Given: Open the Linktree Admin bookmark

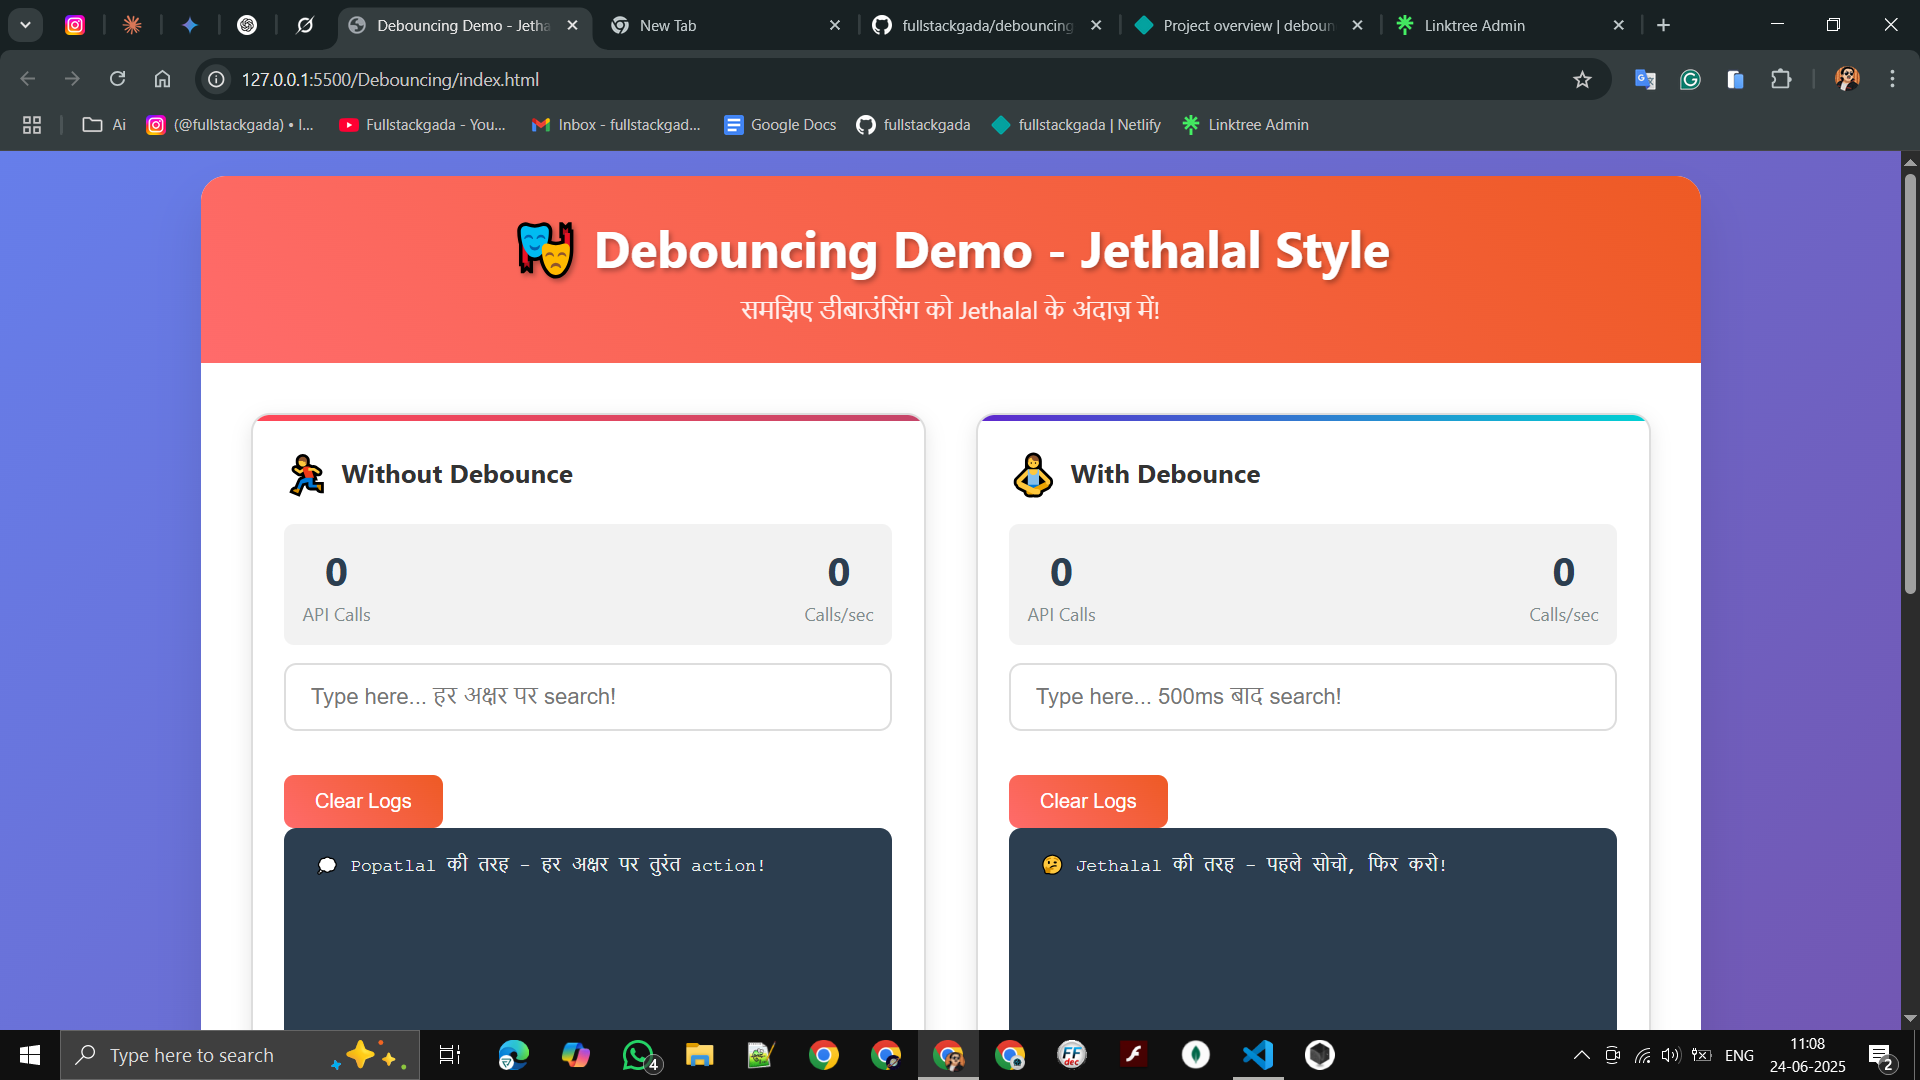Looking at the screenshot, I should click(x=1245, y=125).
